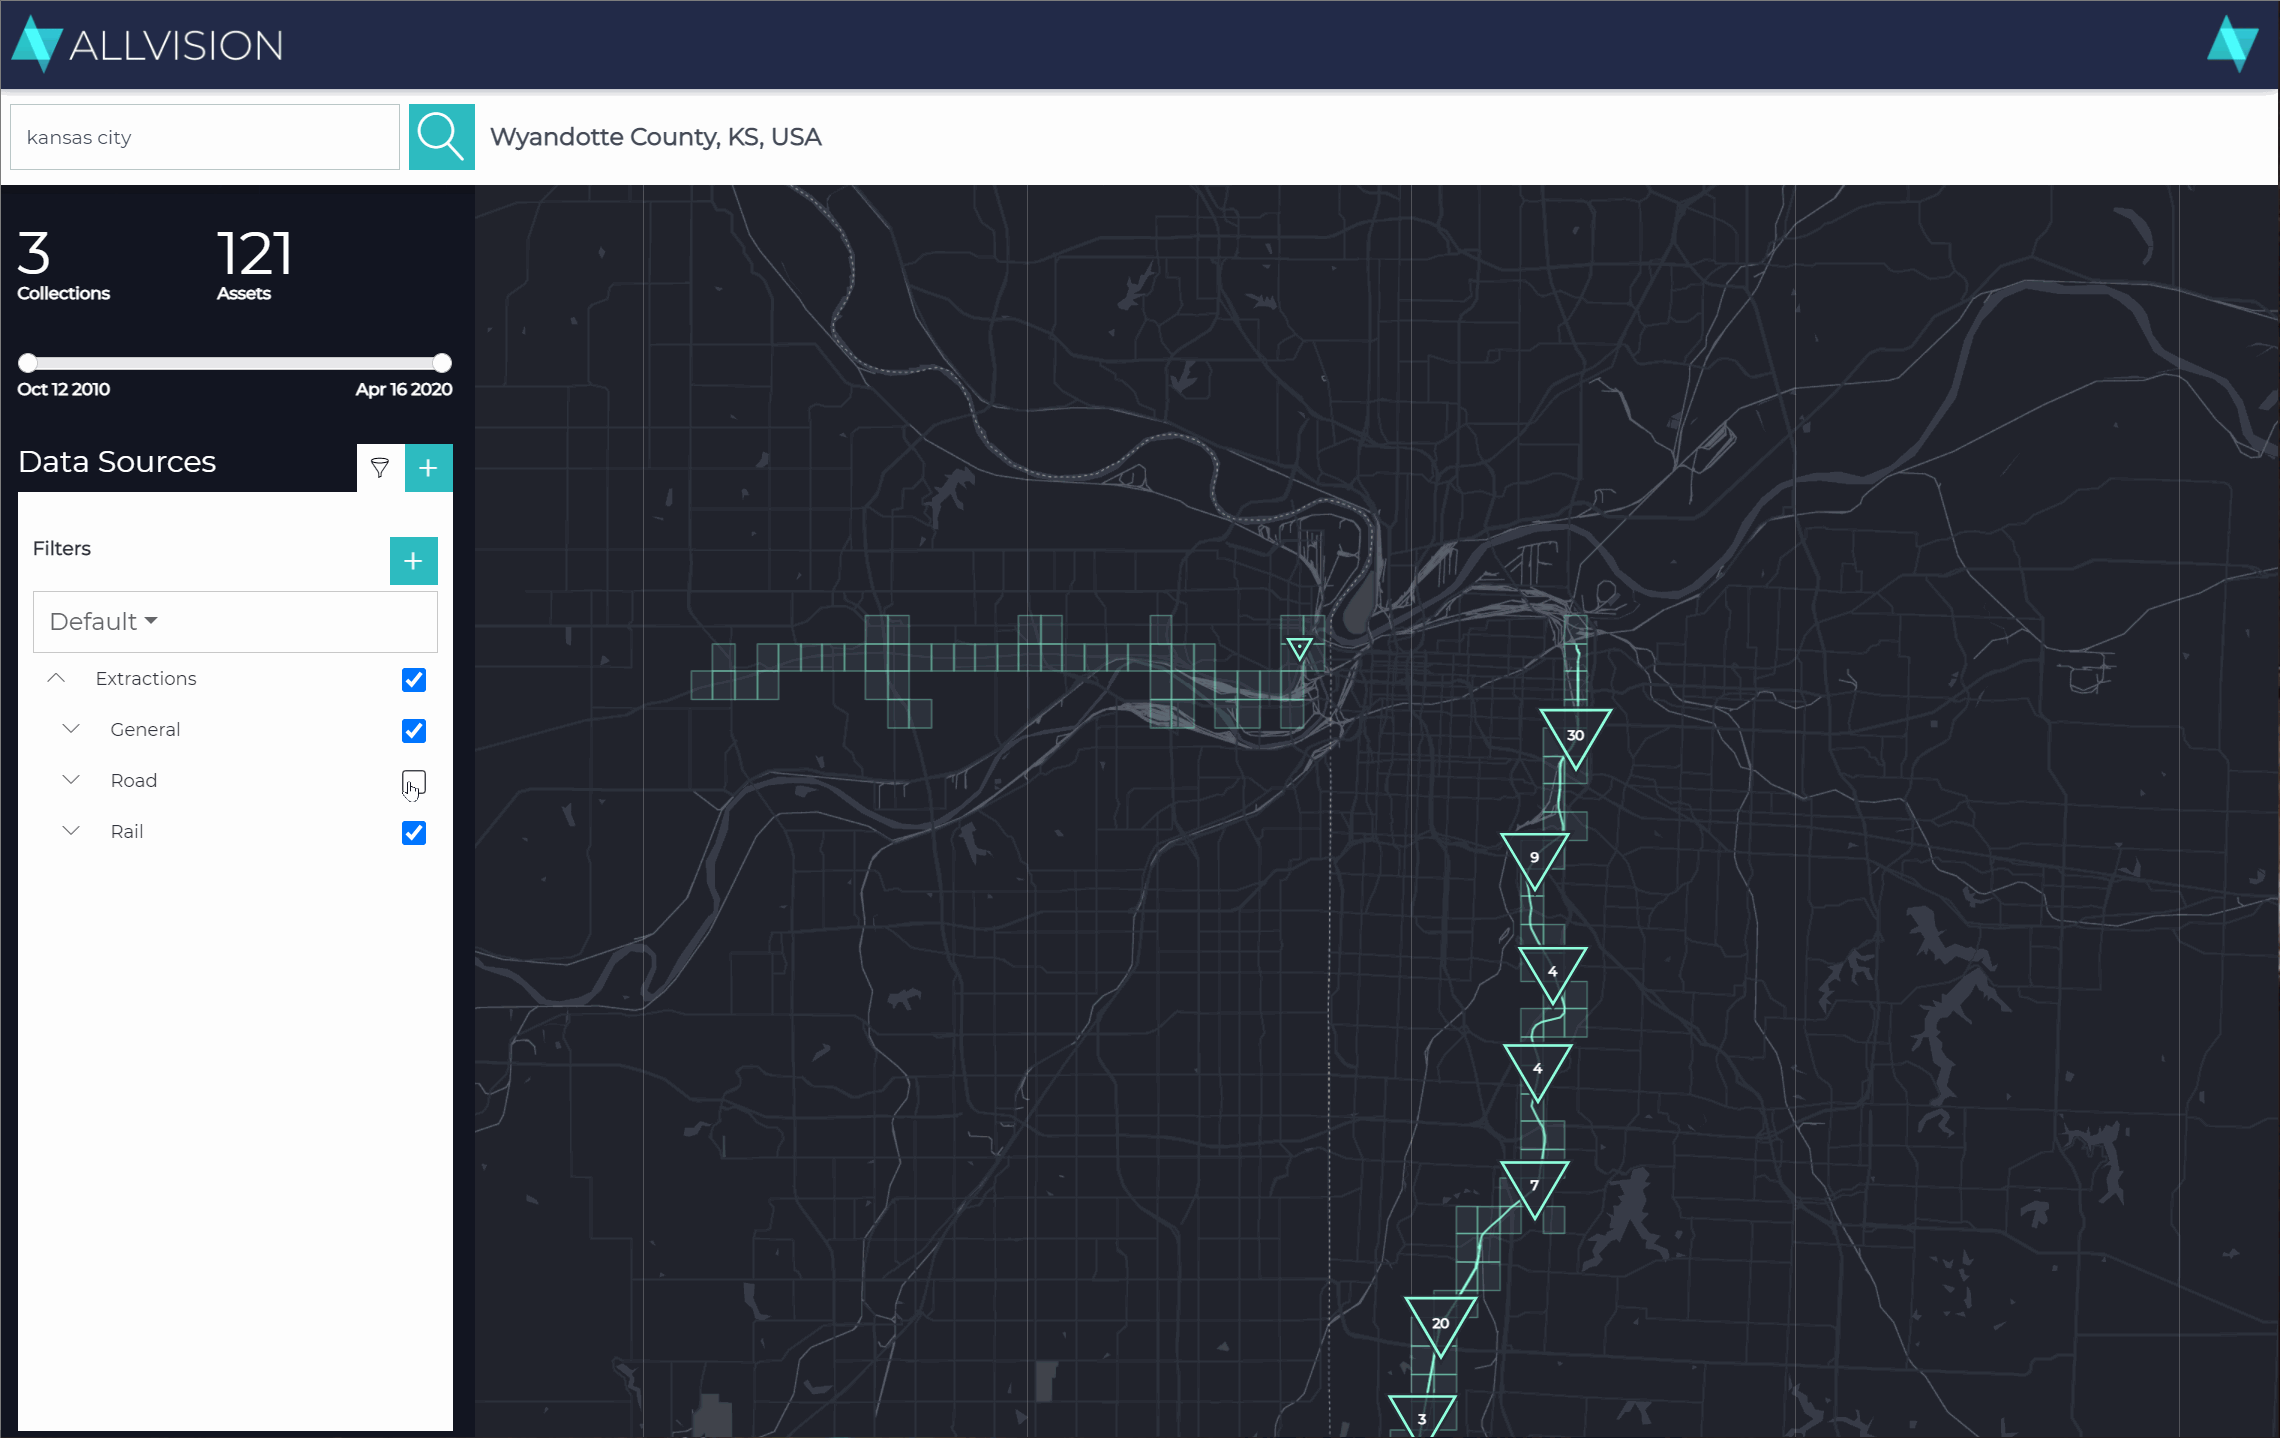Open the filter funnel icon

click(x=380, y=468)
